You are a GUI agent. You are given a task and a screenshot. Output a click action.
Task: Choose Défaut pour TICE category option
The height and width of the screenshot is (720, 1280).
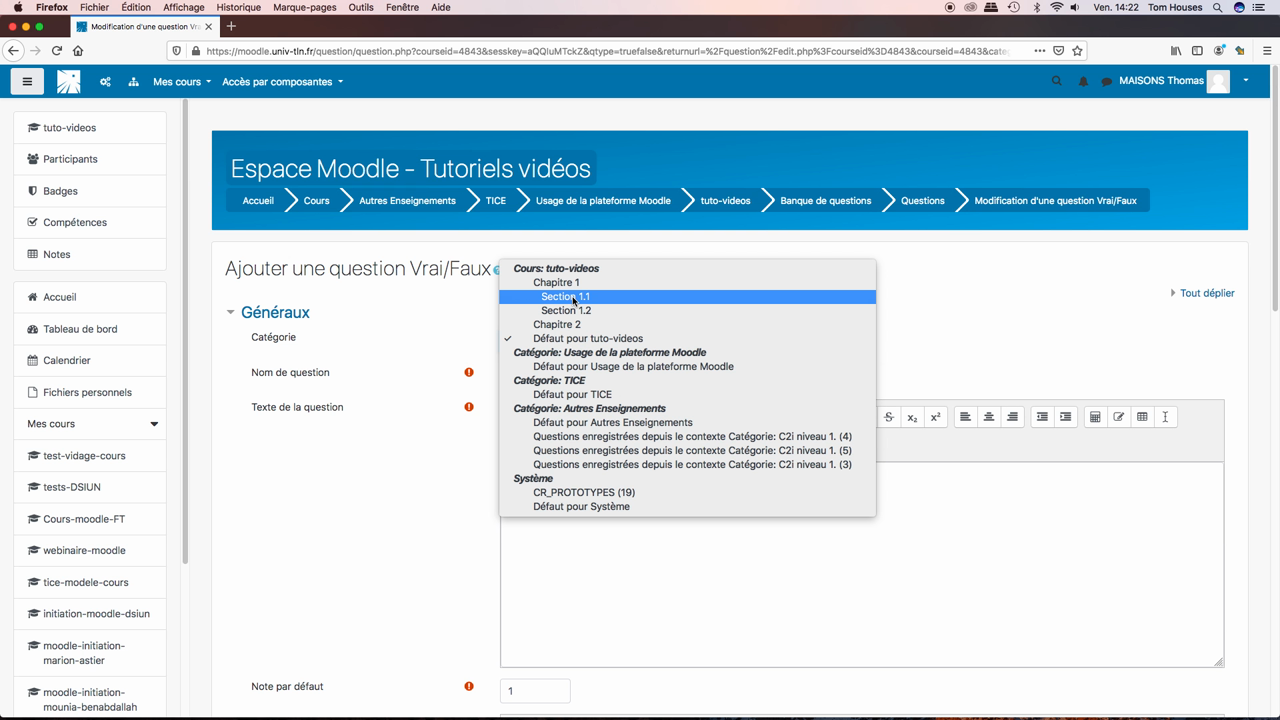(572, 395)
